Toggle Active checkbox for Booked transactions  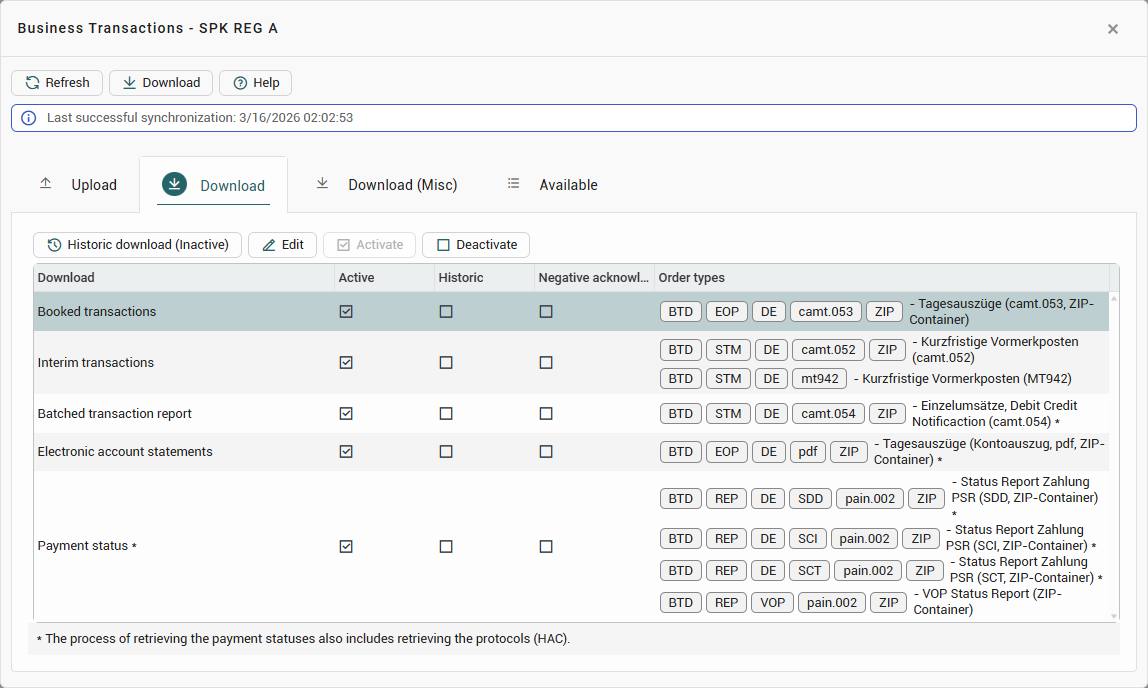point(346,312)
